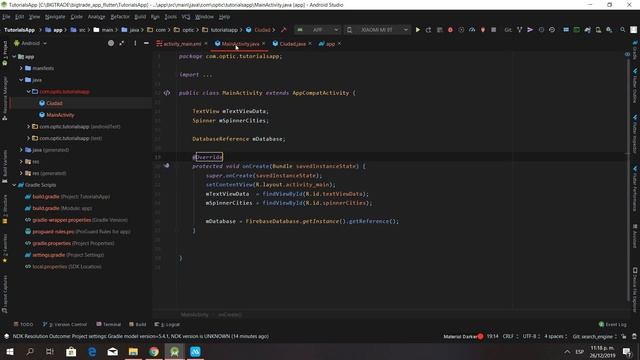This screenshot has width=640, height=360.
Task: Open the Navigate menu
Action: point(55,17)
